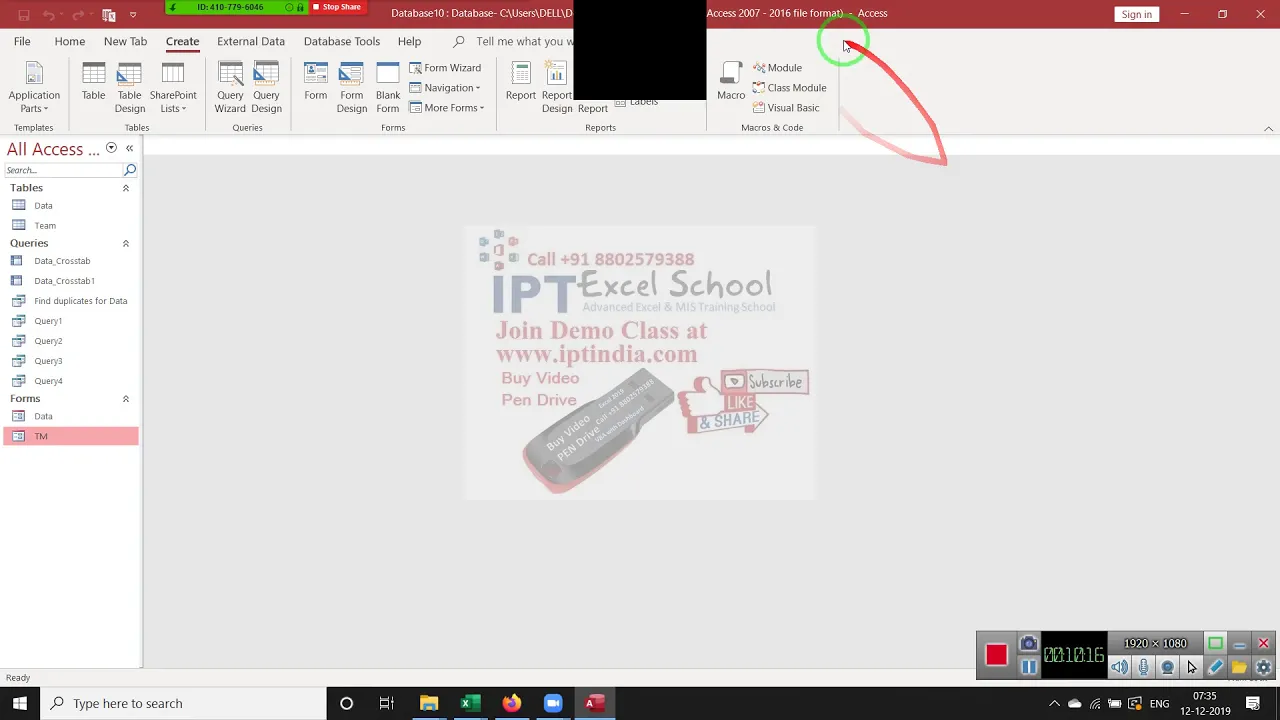Open Excel from the taskbar
This screenshot has width=1280, height=720.
click(470, 703)
